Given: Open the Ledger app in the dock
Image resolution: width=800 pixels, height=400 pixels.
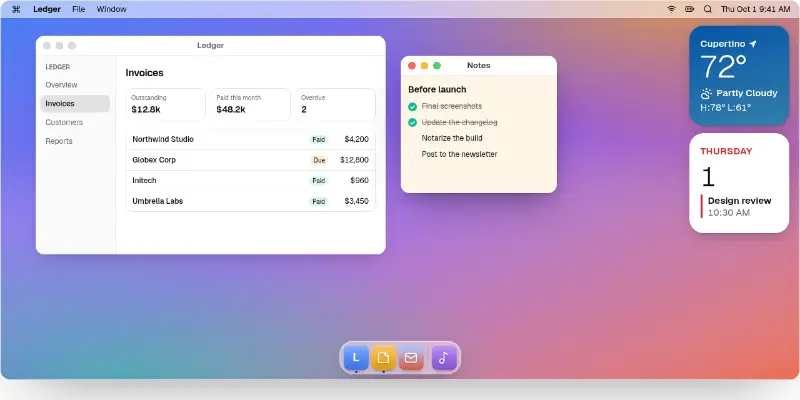Looking at the screenshot, I should [x=356, y=358].
